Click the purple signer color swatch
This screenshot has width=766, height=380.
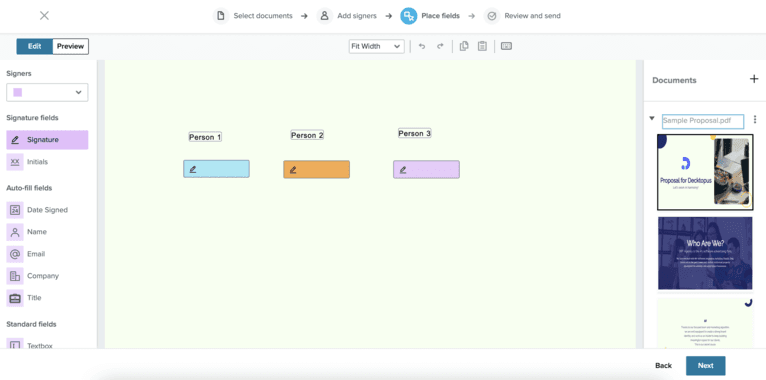(x=18, y=92)
